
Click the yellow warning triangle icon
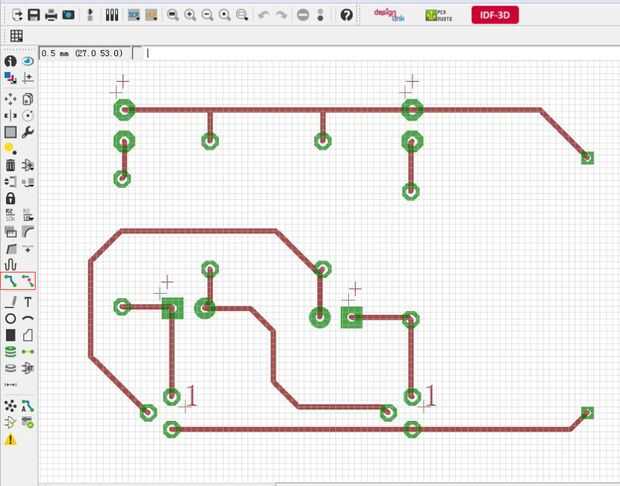tap(11, 439)
